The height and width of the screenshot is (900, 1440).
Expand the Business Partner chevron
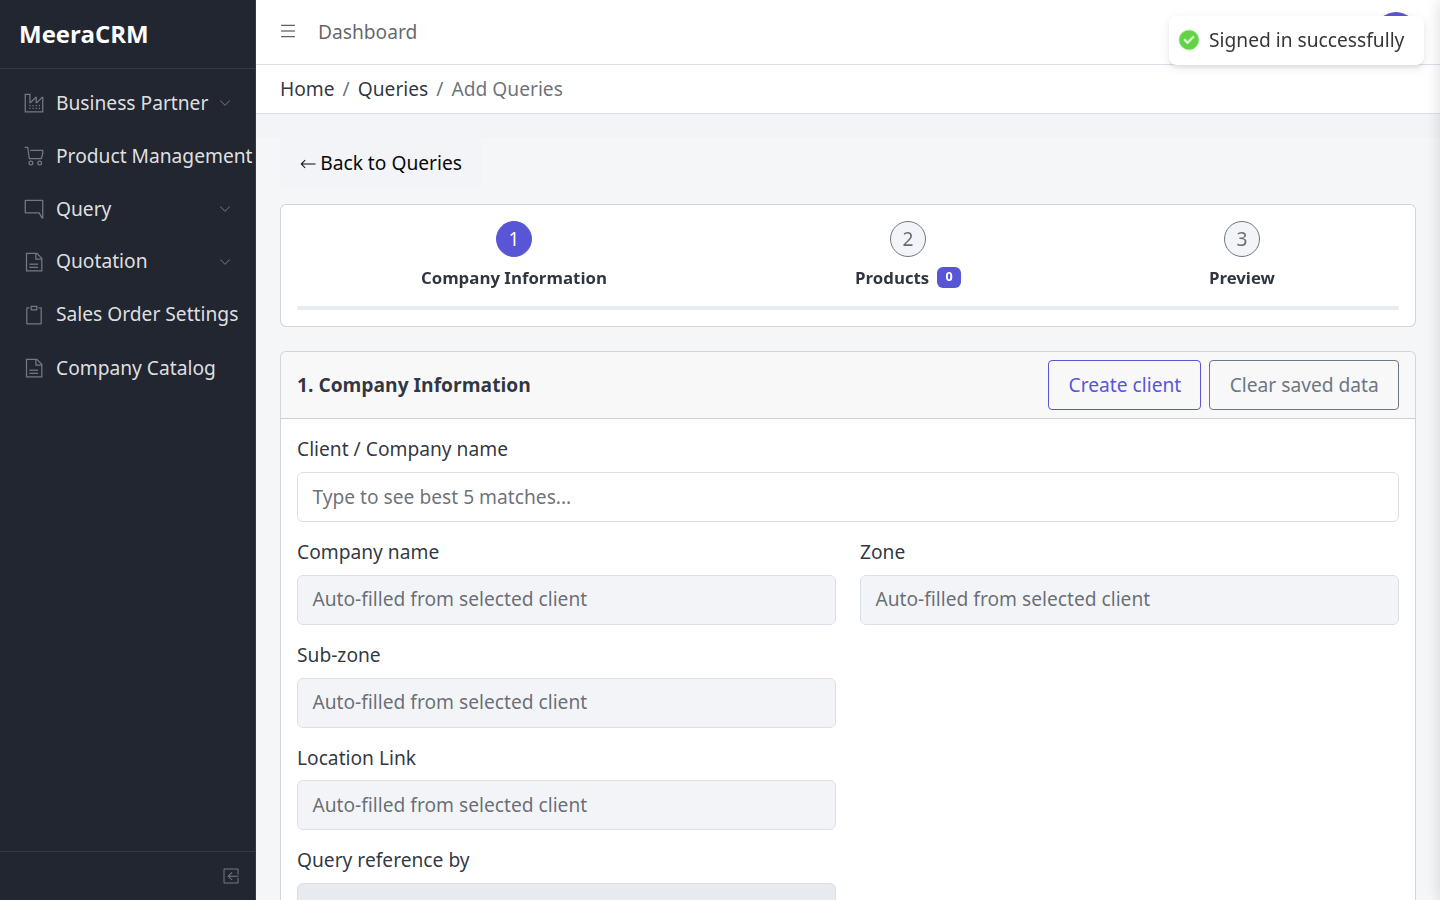(x=225, y=103)
